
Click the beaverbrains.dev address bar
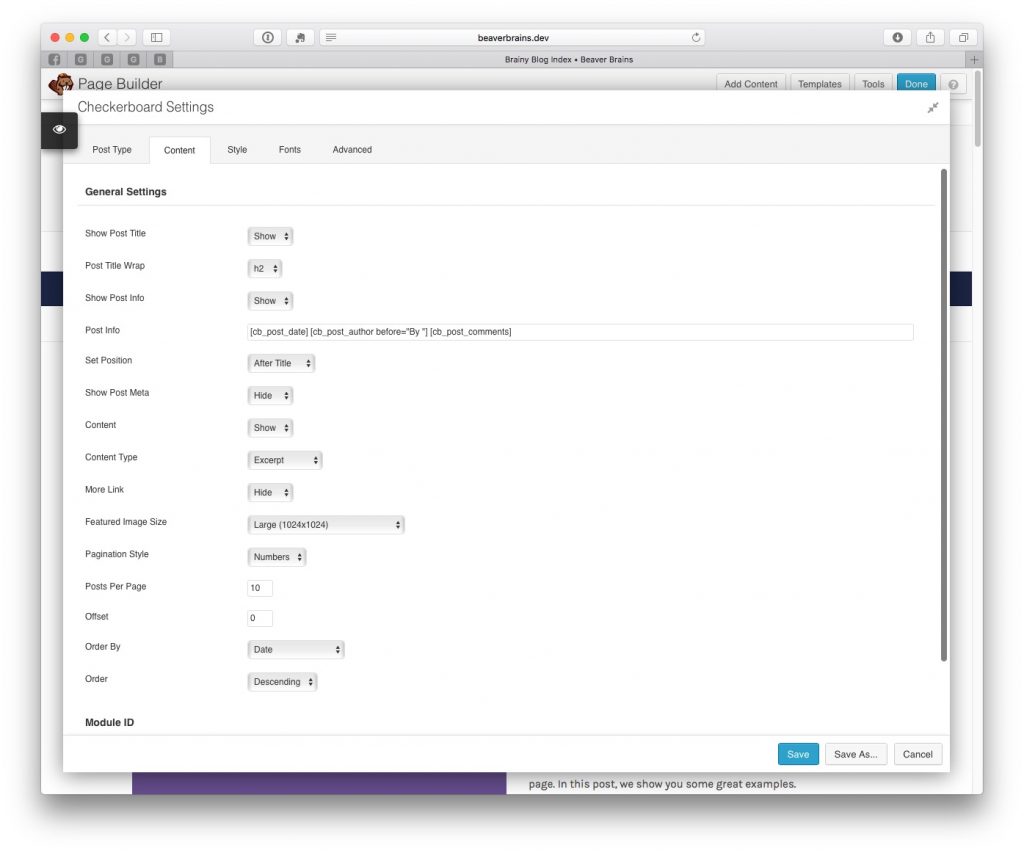[x=513, y=37]
